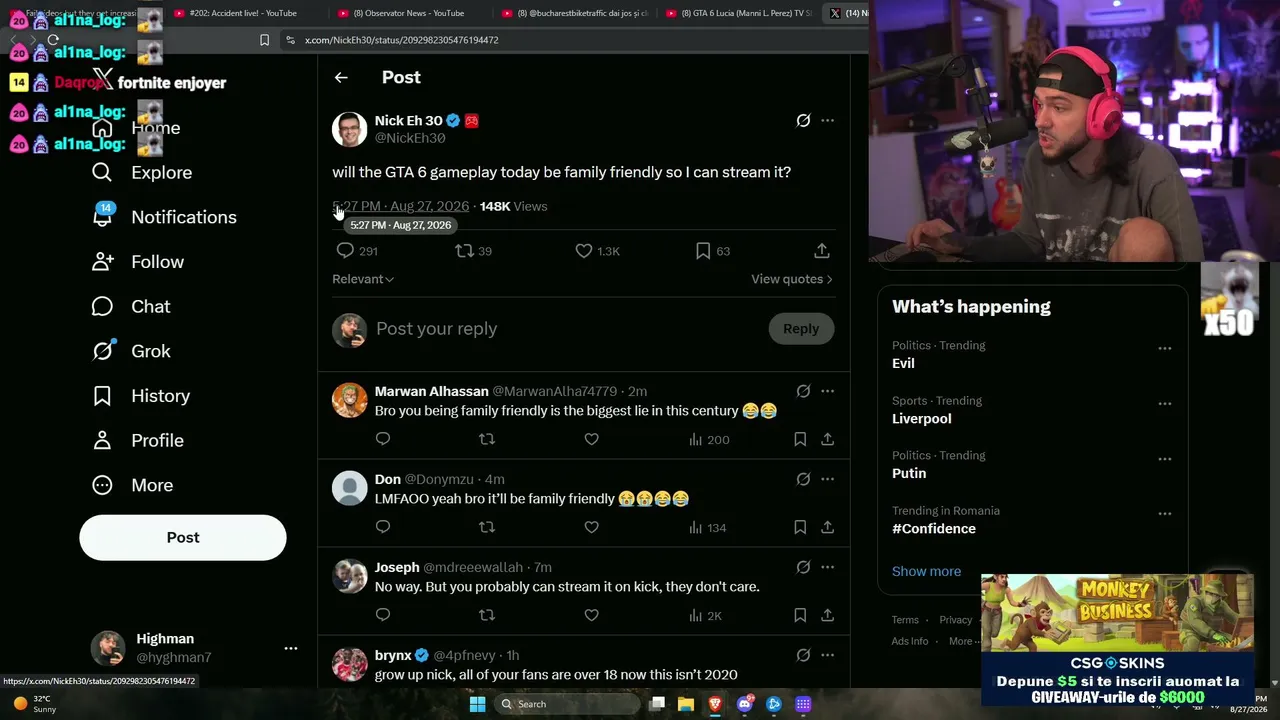Open Follow in the sidebar menu

tap(138, 262)
